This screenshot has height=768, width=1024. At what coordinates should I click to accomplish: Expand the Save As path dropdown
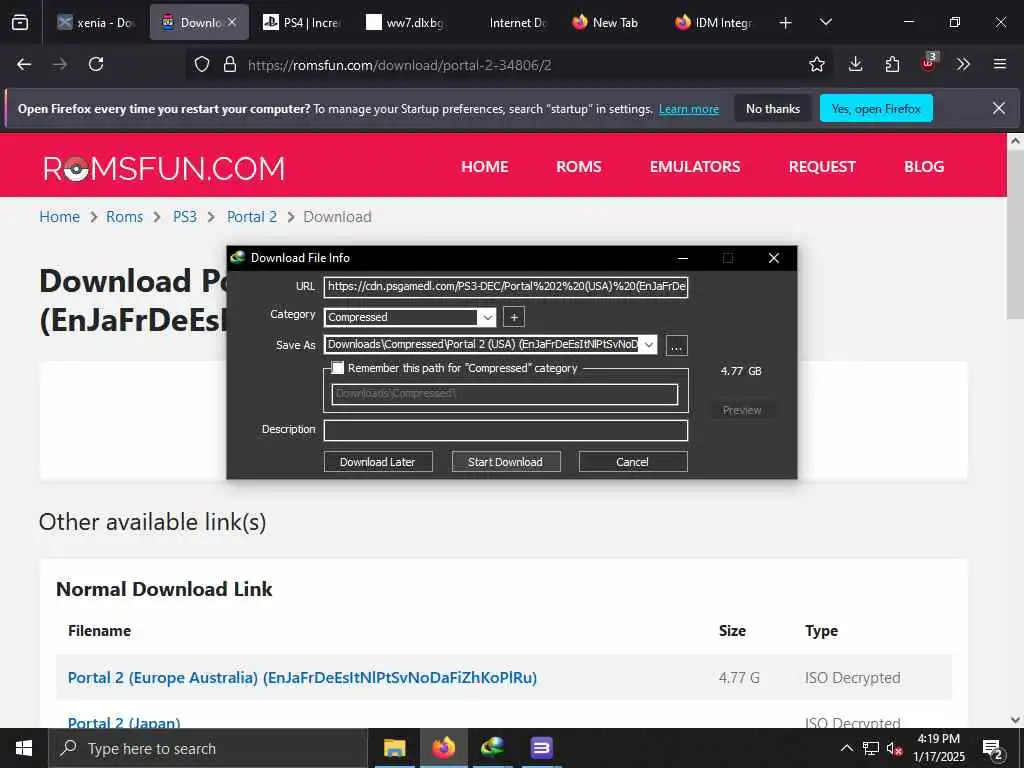648,345
